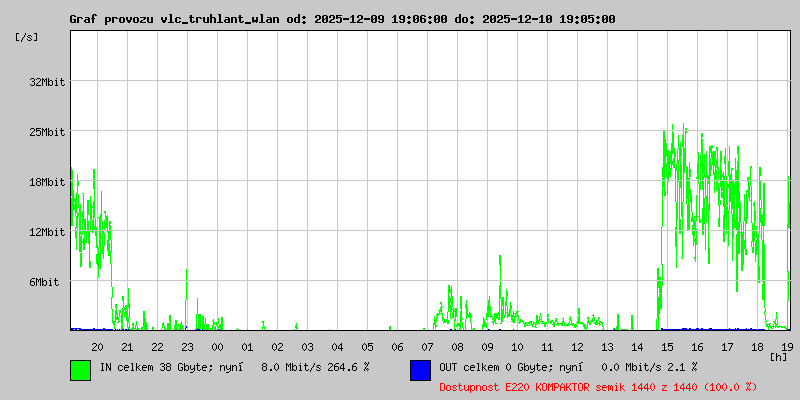800x400 pixels.
Task: Click the '06' hour tick label
Action: (x=397, y=347)
